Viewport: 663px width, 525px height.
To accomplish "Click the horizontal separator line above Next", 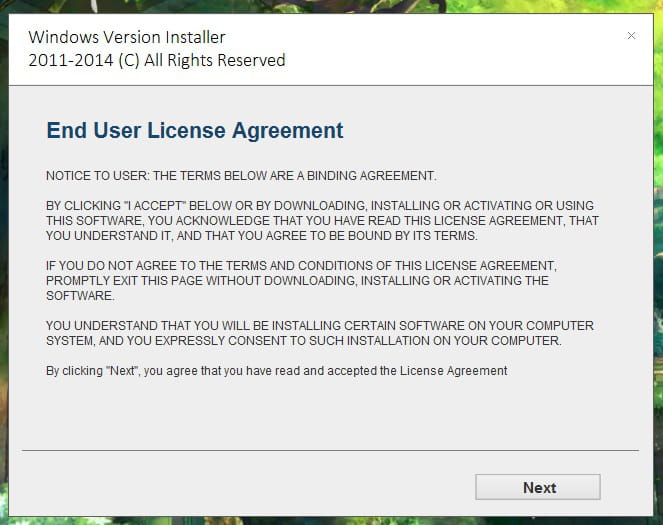I will (x=330, y=451).
